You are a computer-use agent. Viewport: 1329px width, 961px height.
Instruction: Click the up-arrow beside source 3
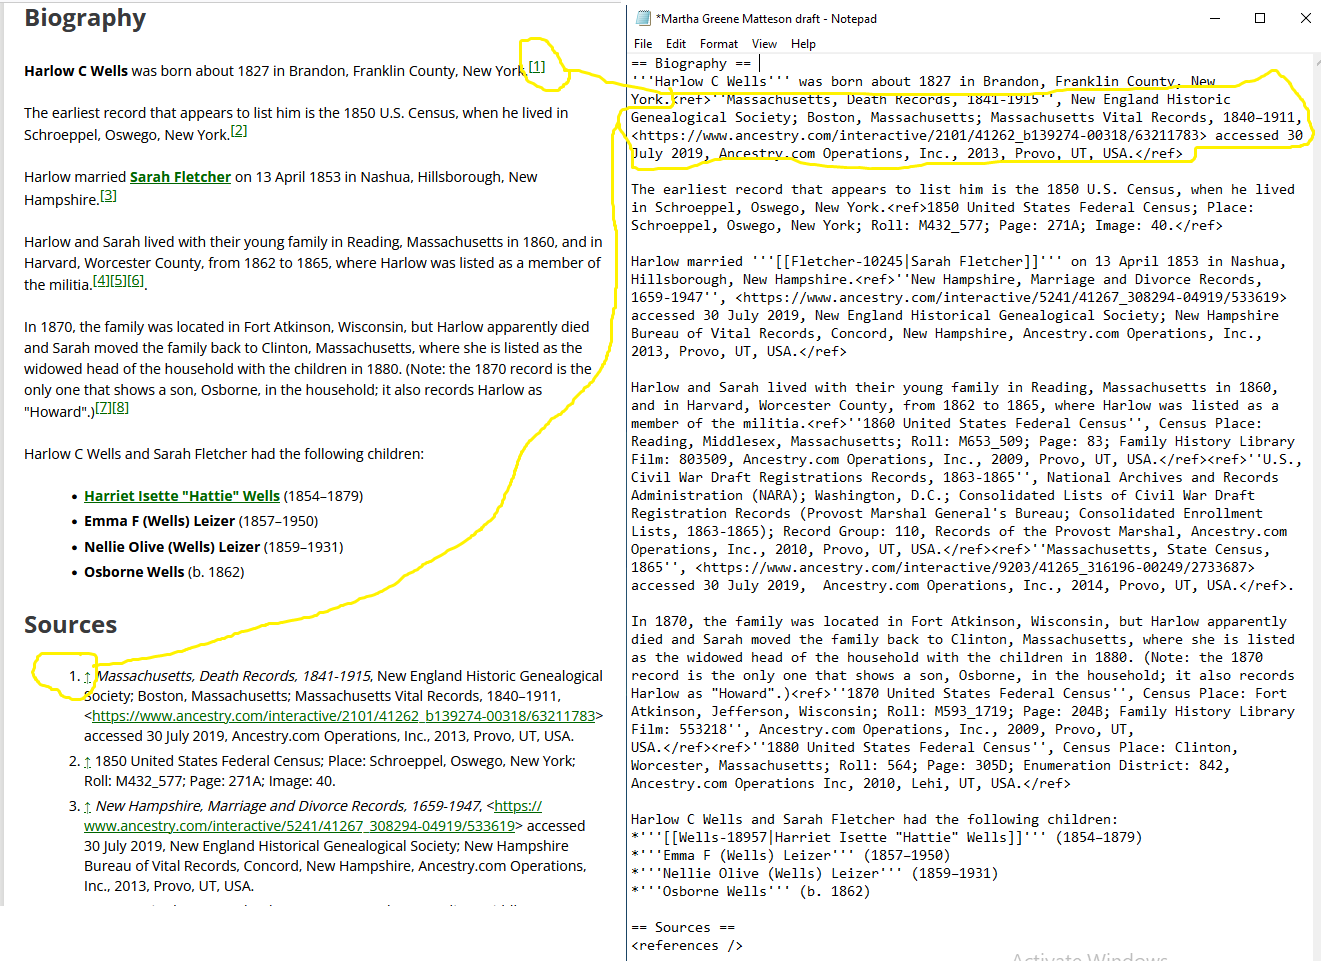point(88,807)
